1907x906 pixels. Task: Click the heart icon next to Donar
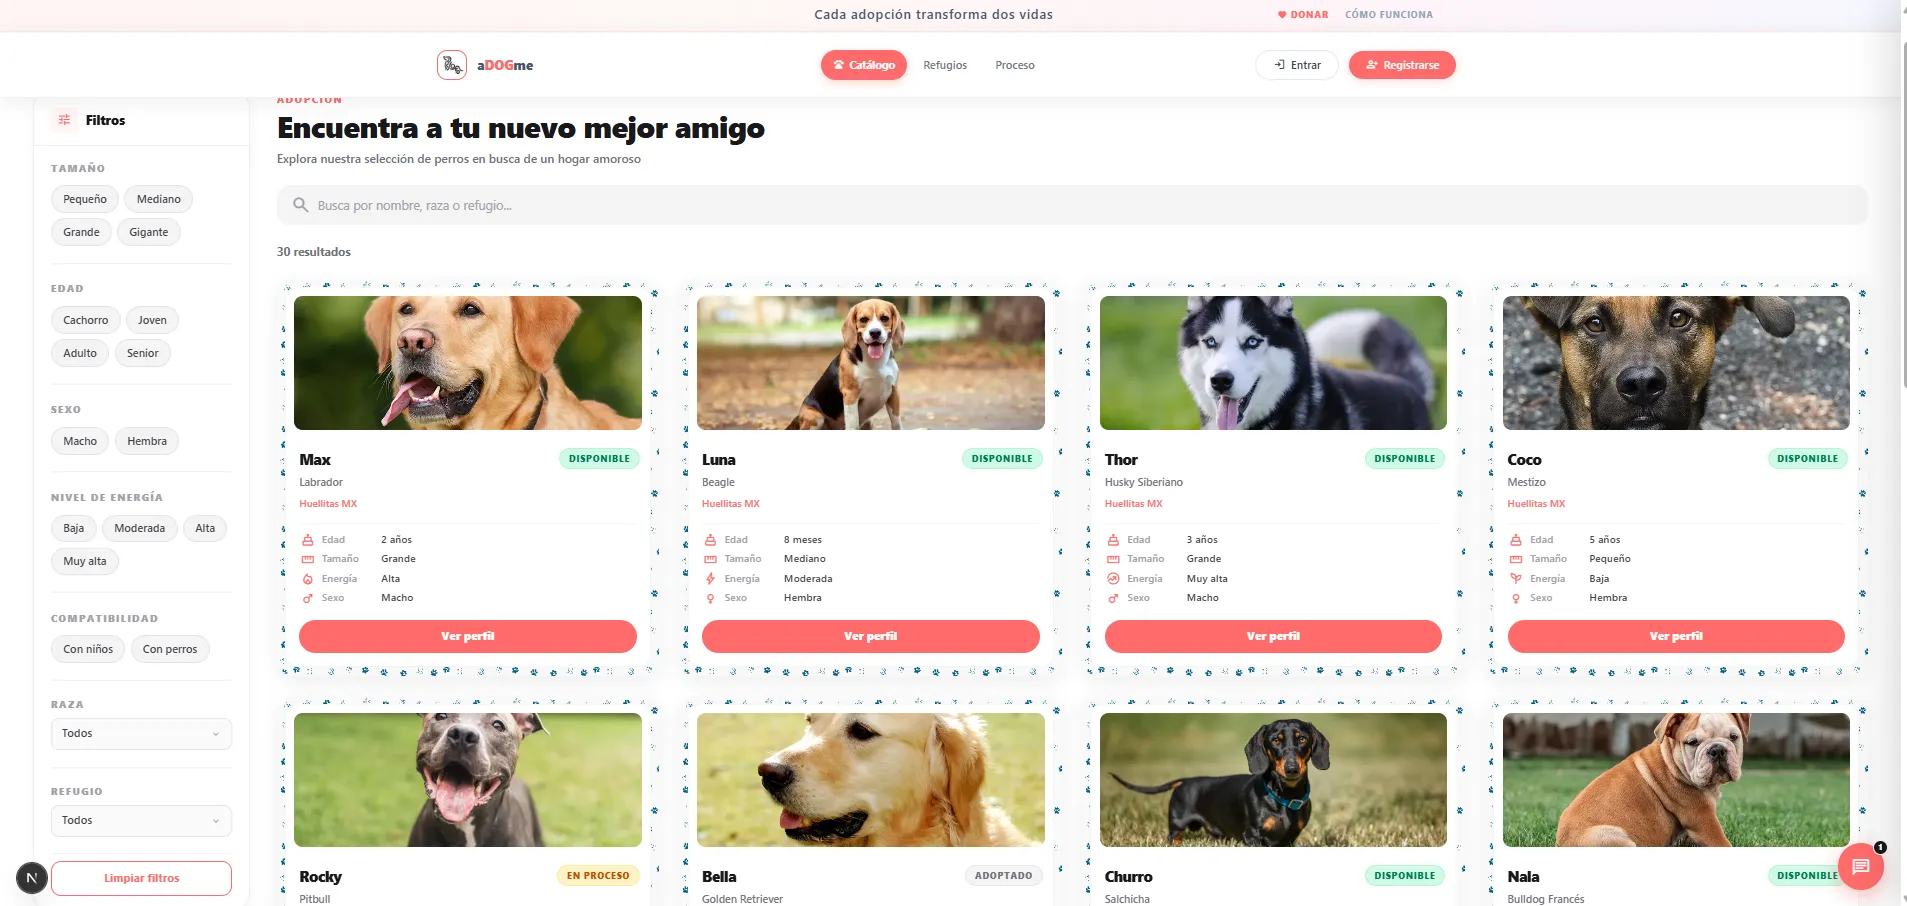pyautogui.click(x=1282, y=15)
